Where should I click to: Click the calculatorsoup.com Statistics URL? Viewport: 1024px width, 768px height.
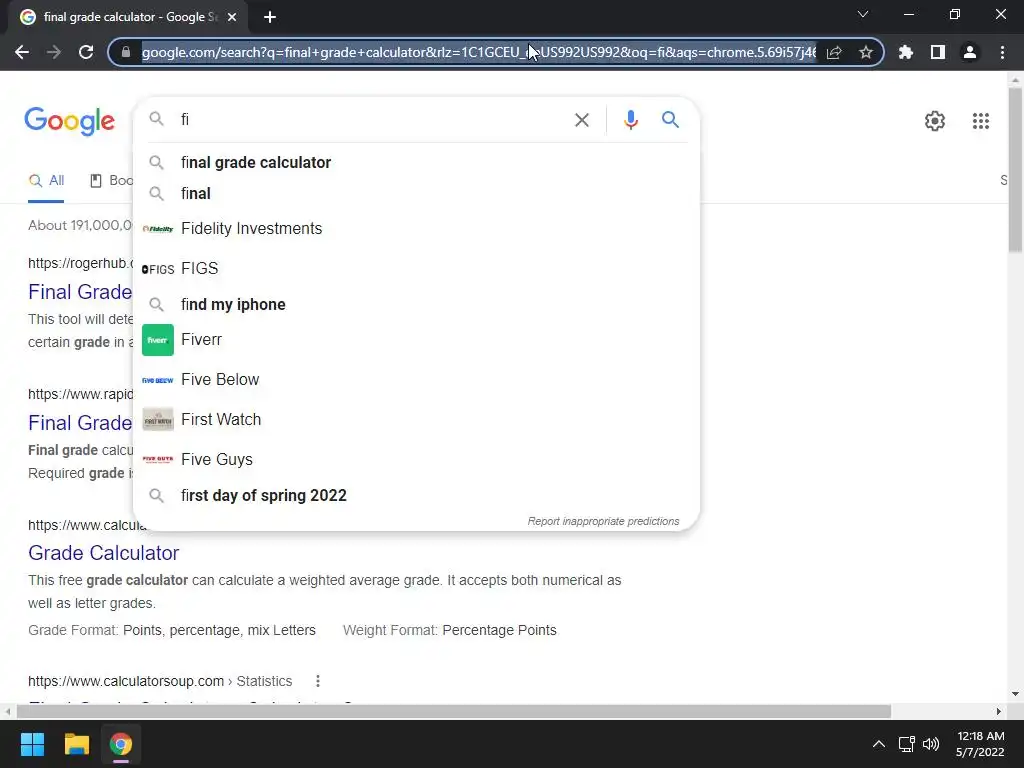[160, 681]
